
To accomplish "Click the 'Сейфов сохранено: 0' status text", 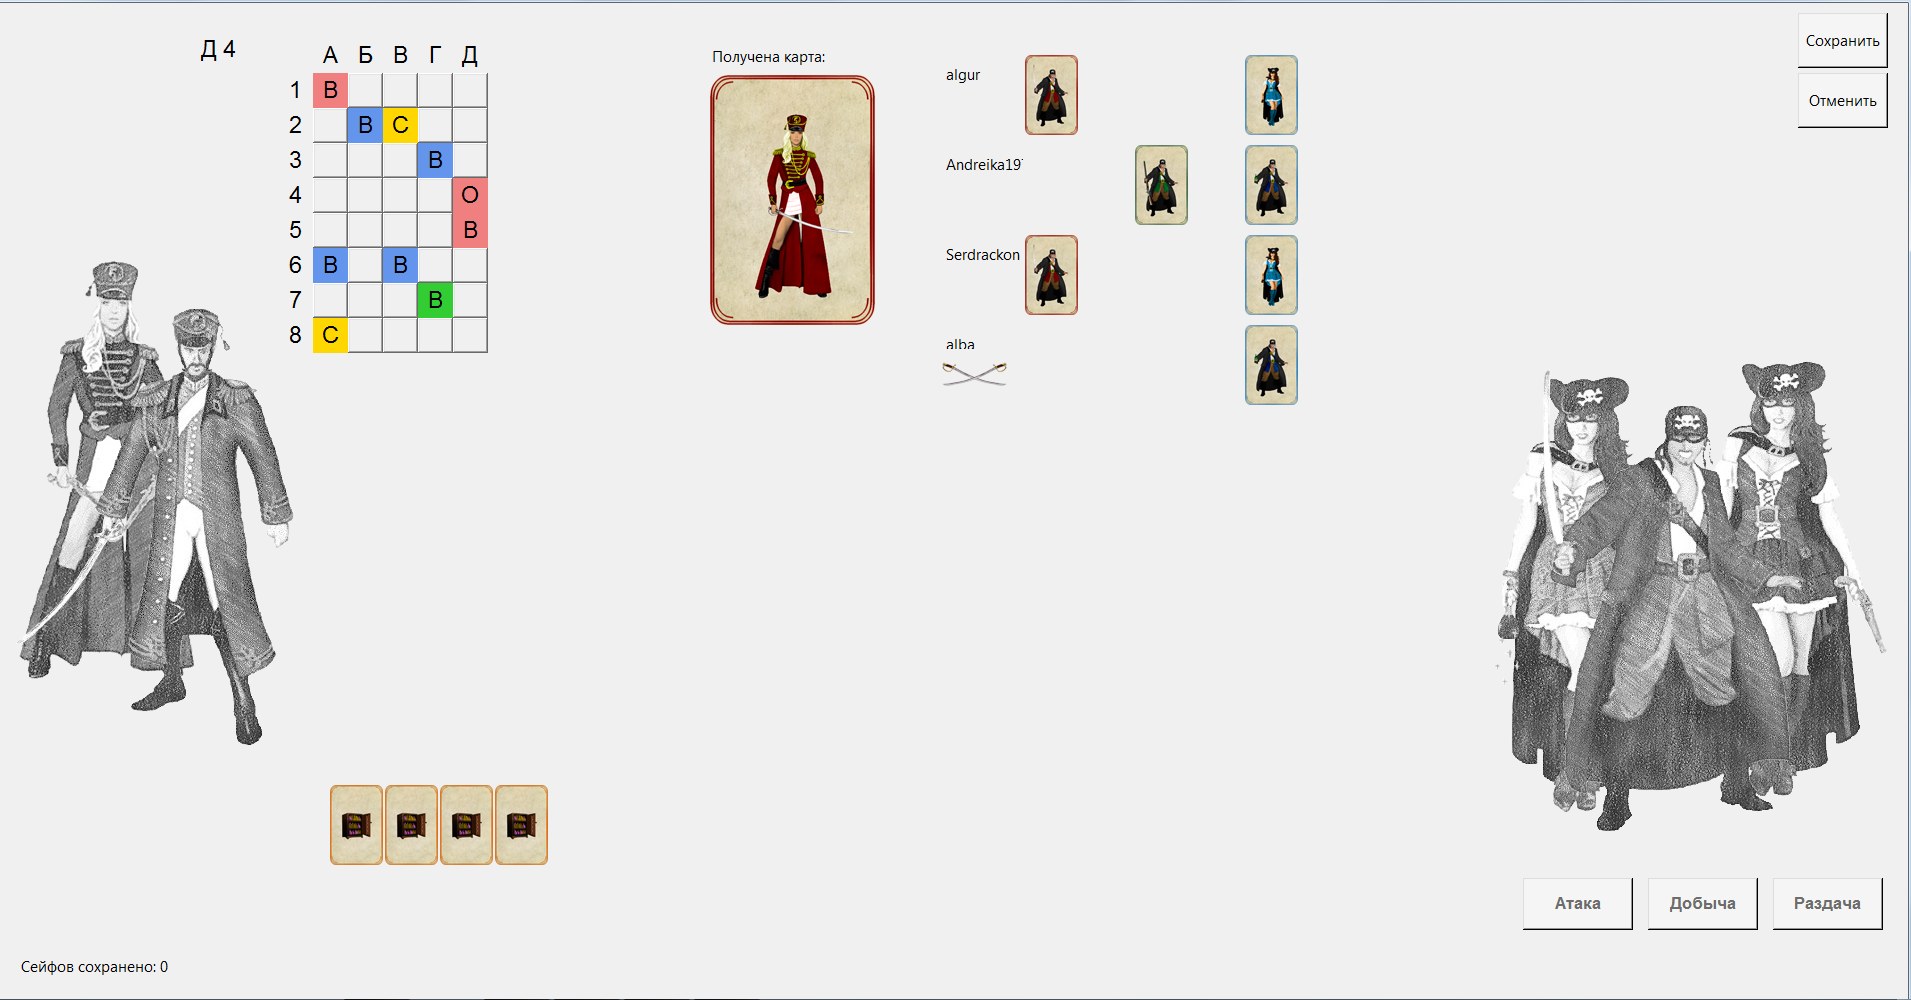I will (94, 967).
